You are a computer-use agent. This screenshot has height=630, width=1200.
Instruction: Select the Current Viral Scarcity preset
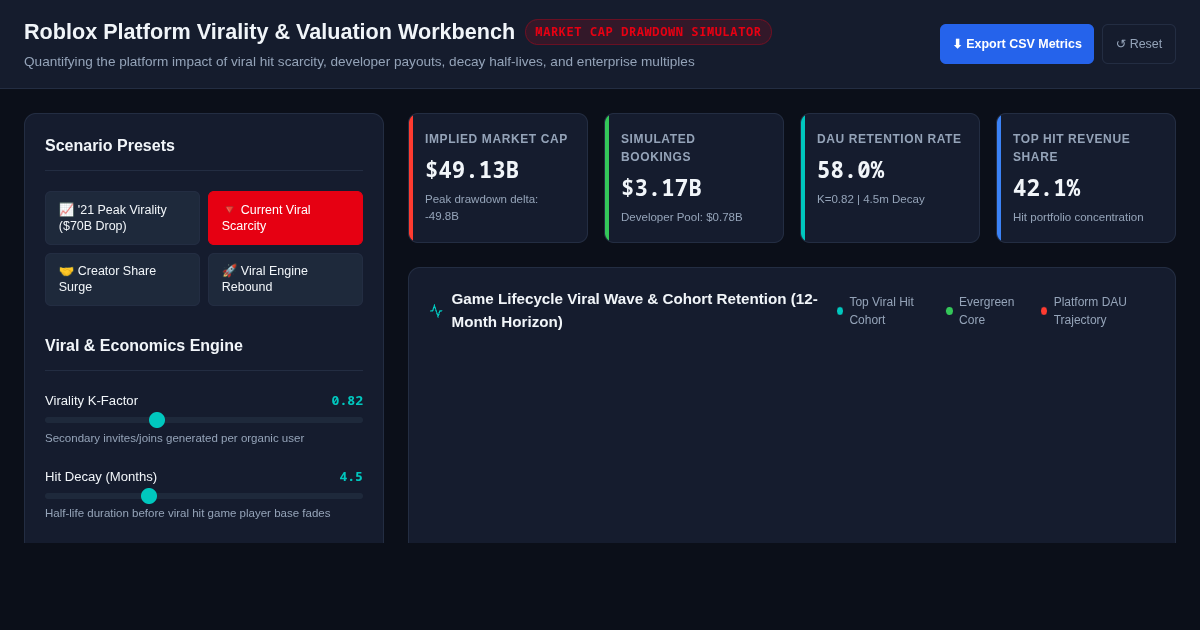coord(285,218)
